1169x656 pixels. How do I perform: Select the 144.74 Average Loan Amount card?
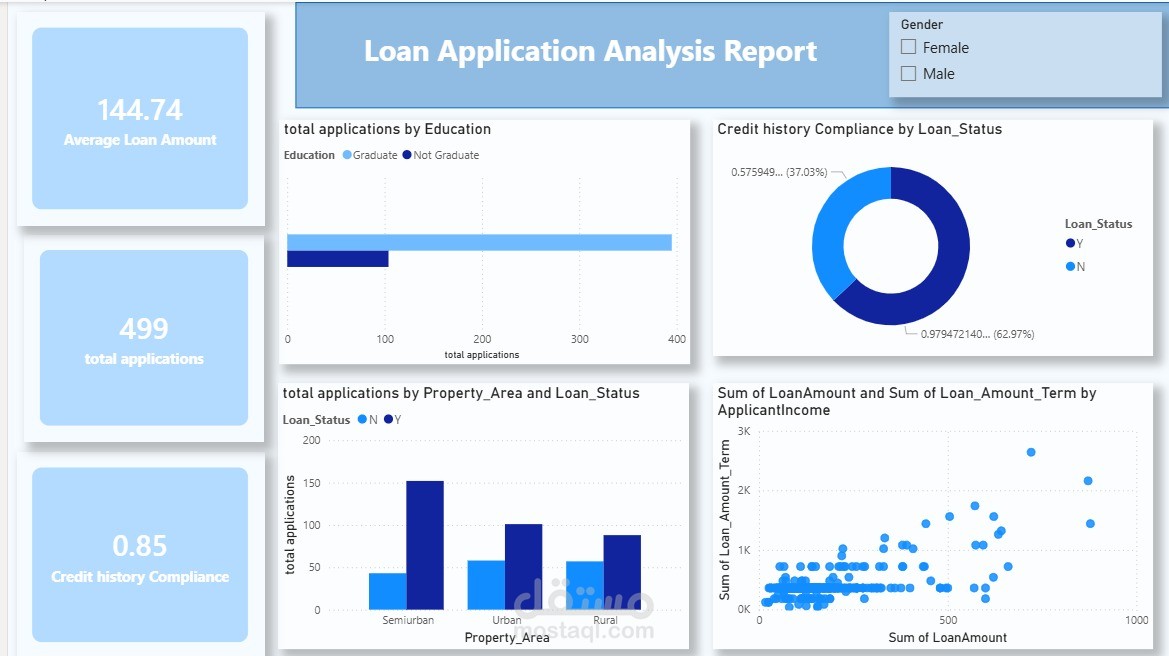pyautogui.click(x=140, y=120)
